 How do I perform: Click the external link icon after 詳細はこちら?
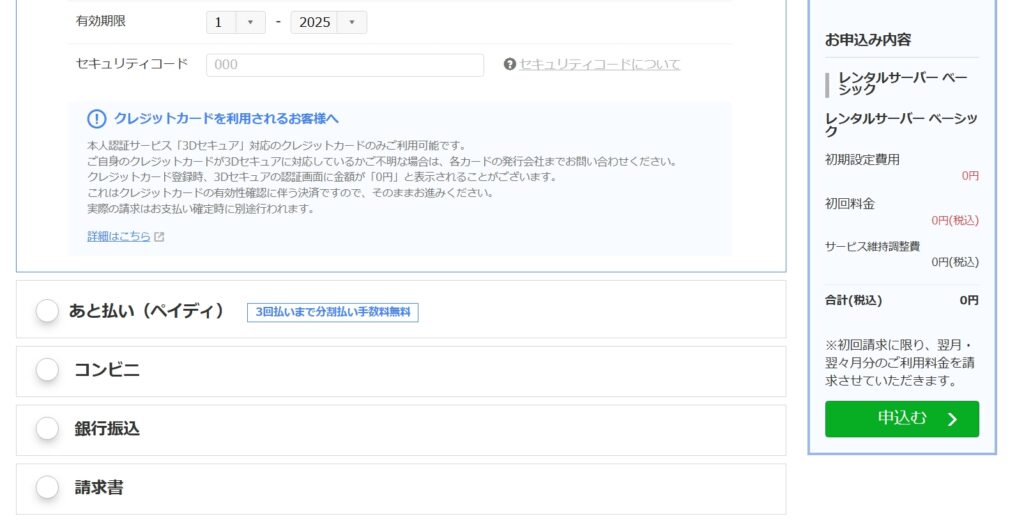[x=159, y=237]
